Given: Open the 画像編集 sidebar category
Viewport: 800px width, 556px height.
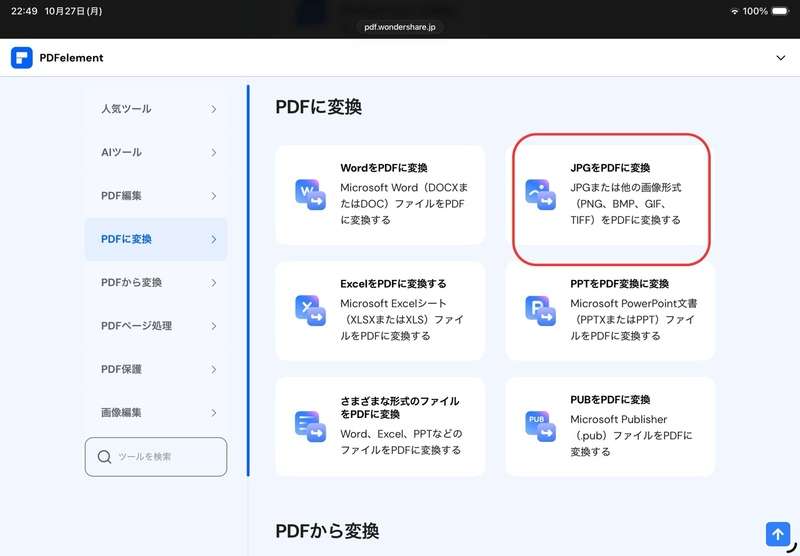Looking at the screenshot, I should tap(156, 413).
